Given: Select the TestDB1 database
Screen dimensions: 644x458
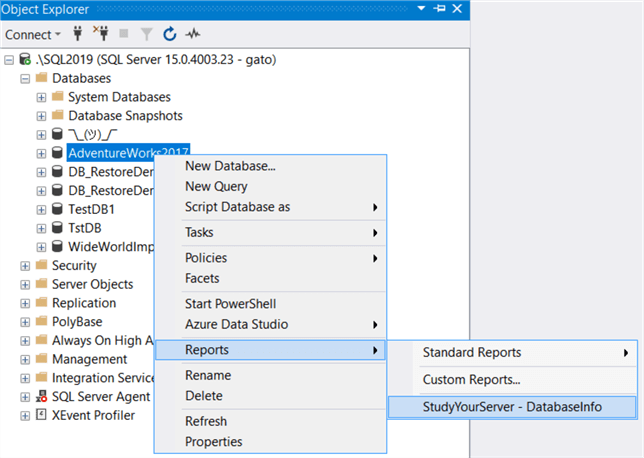Looking at the screenshot, I should click(x=91, y=209).
